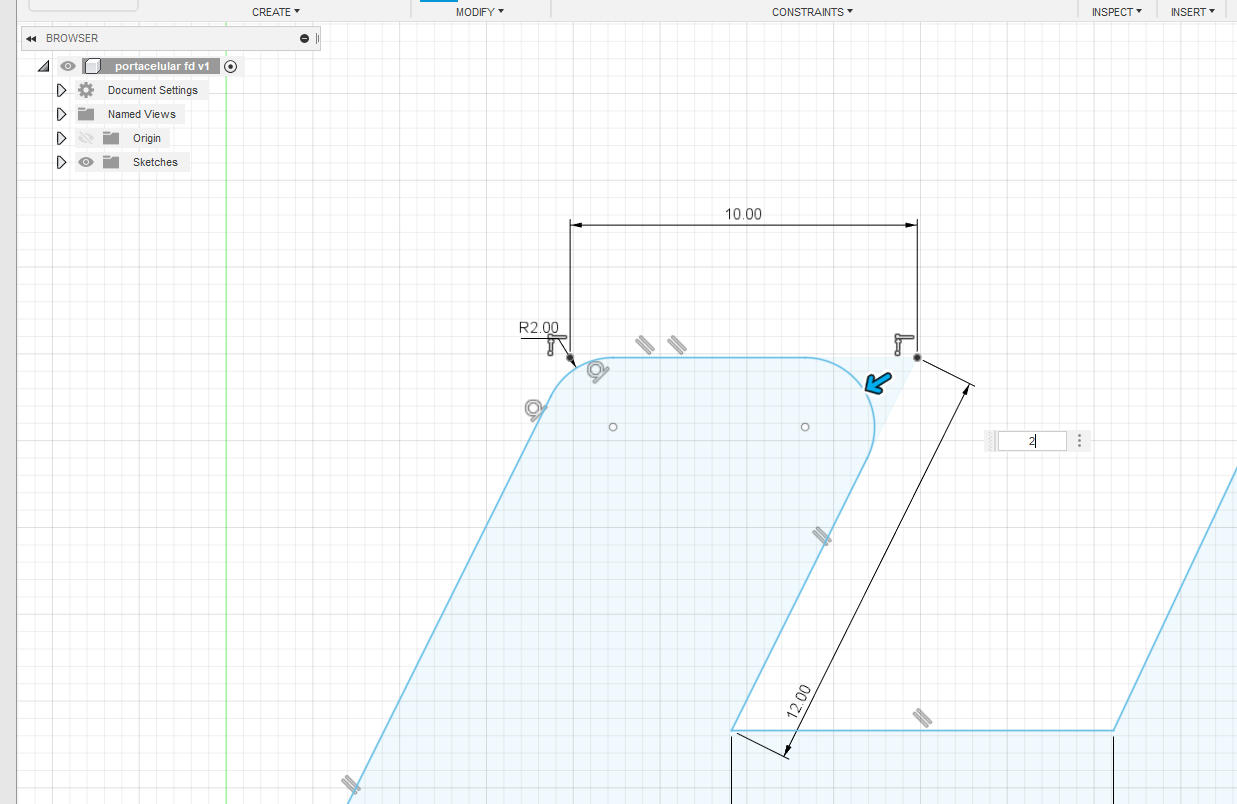The image size is (1237, 804).
Task: Hide the Sketches folder via eye icon
Action: click(x=86, y=162)
